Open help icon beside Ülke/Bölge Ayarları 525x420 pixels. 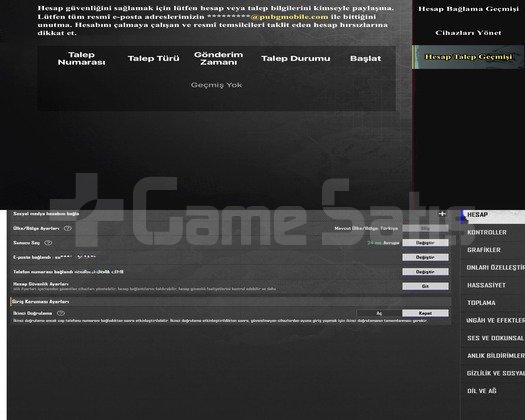pos(68,228)
